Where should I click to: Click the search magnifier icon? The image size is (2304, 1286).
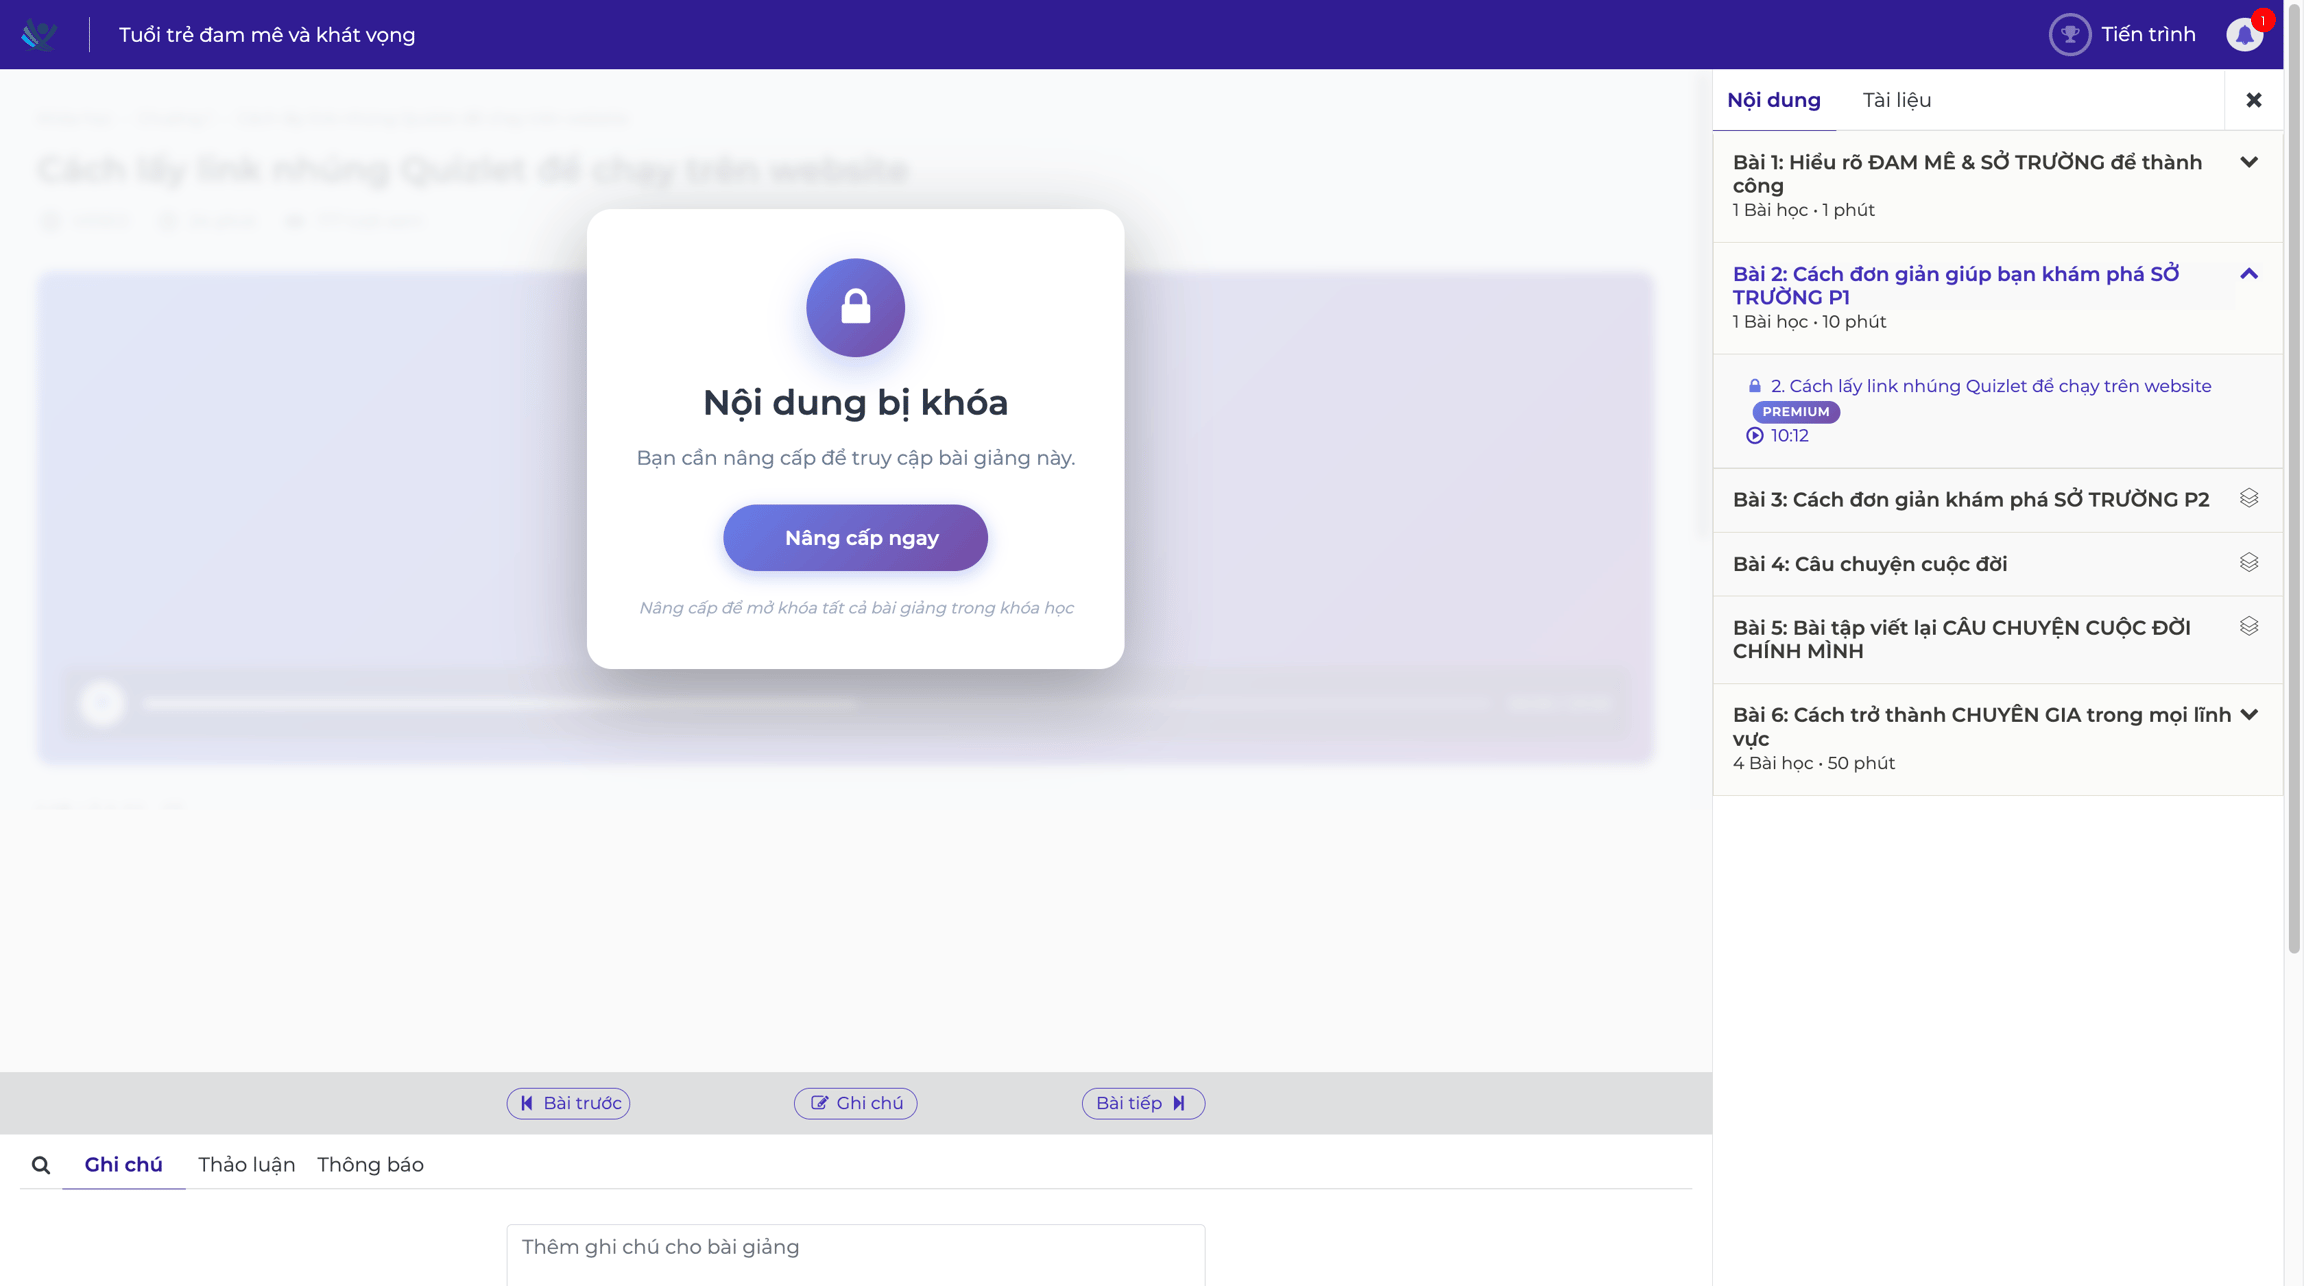[x=41, y=1165]
